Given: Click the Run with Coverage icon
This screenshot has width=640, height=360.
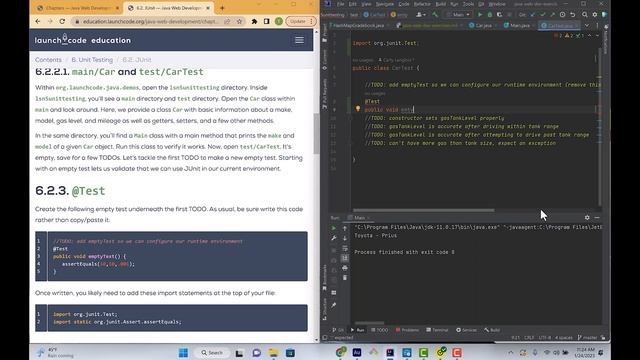Looking at the screenshot, I should coord(500,15).
